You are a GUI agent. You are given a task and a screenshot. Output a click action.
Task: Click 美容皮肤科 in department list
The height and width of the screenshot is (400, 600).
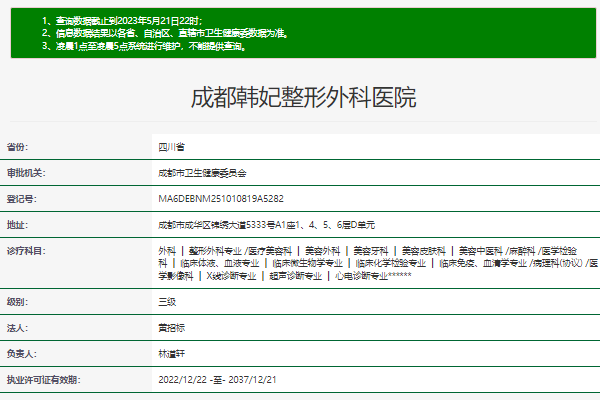pos(424,251)
